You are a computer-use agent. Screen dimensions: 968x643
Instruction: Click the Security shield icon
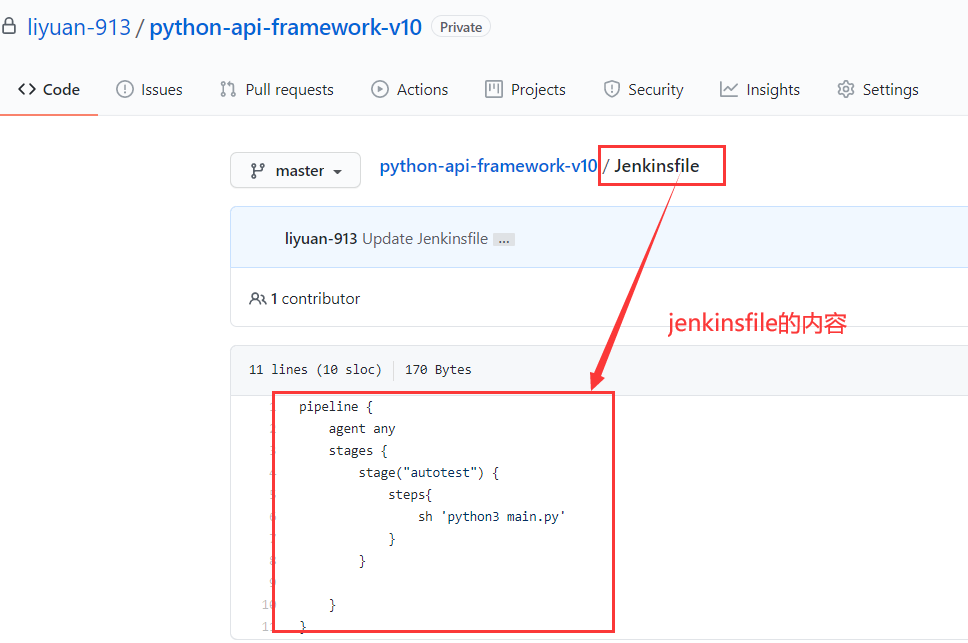[x=612, y=89]
